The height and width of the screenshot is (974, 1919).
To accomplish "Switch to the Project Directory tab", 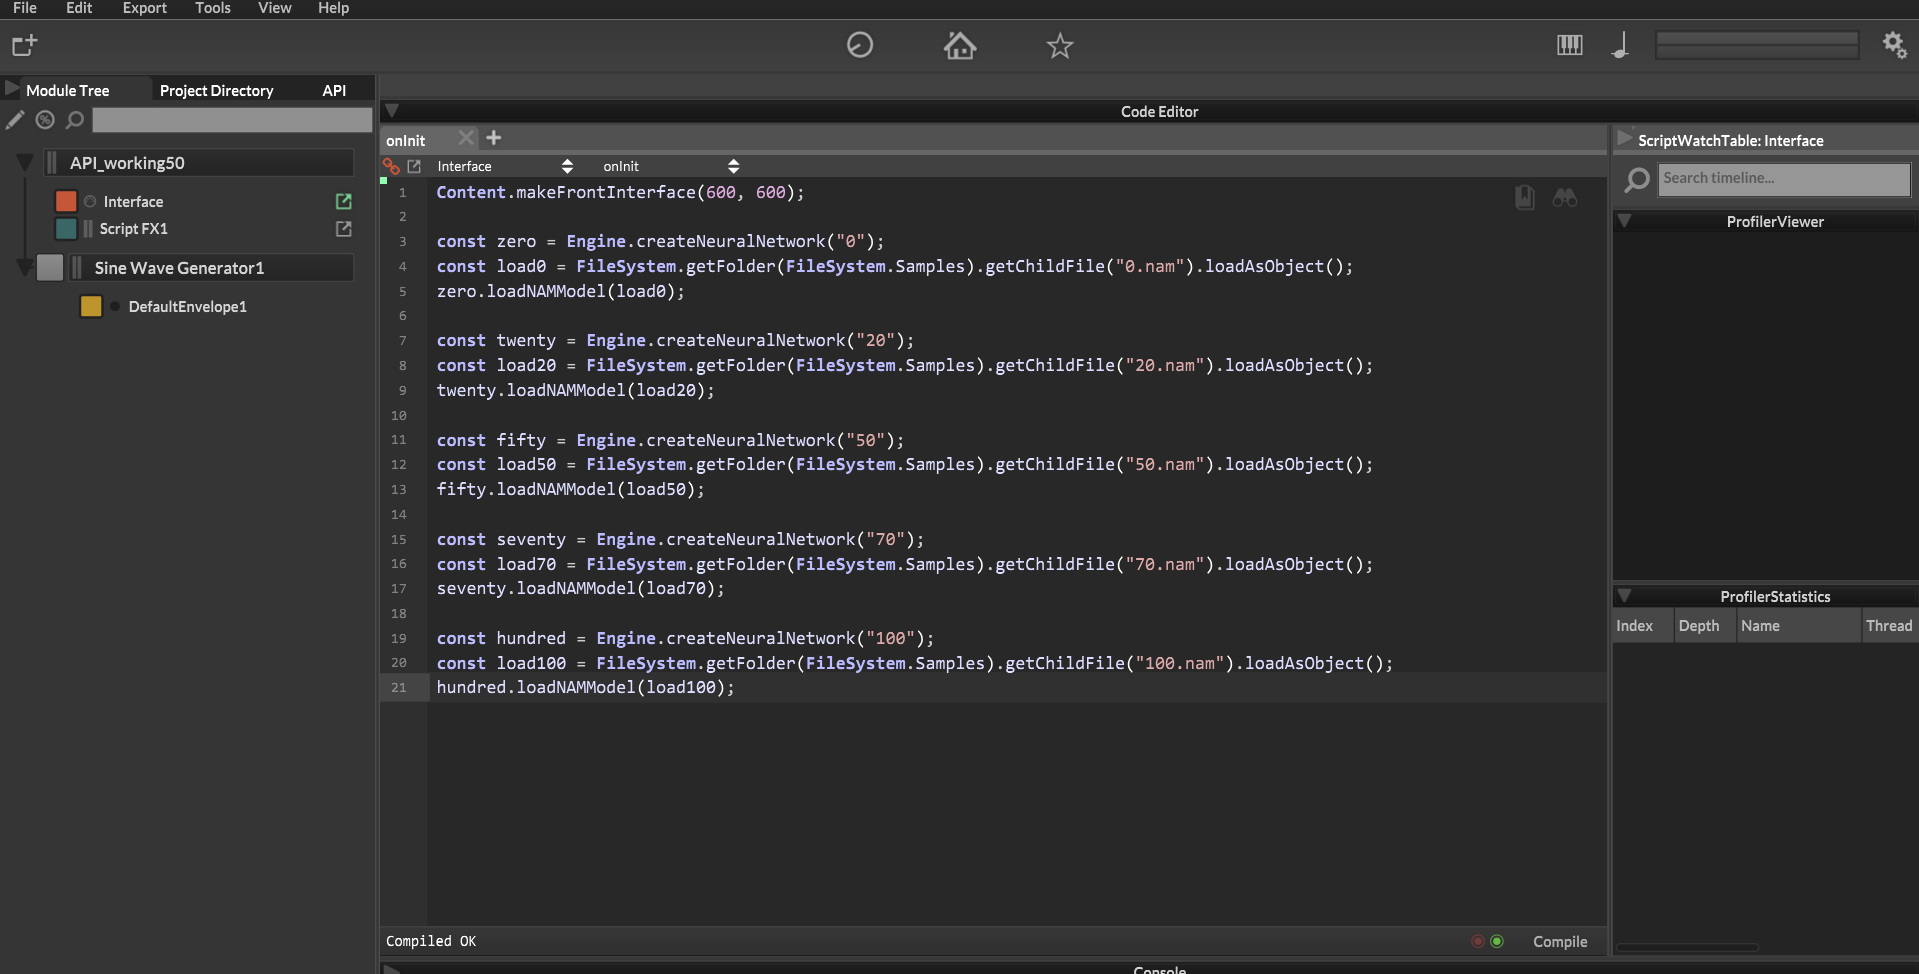I will (x=216, y=90).
